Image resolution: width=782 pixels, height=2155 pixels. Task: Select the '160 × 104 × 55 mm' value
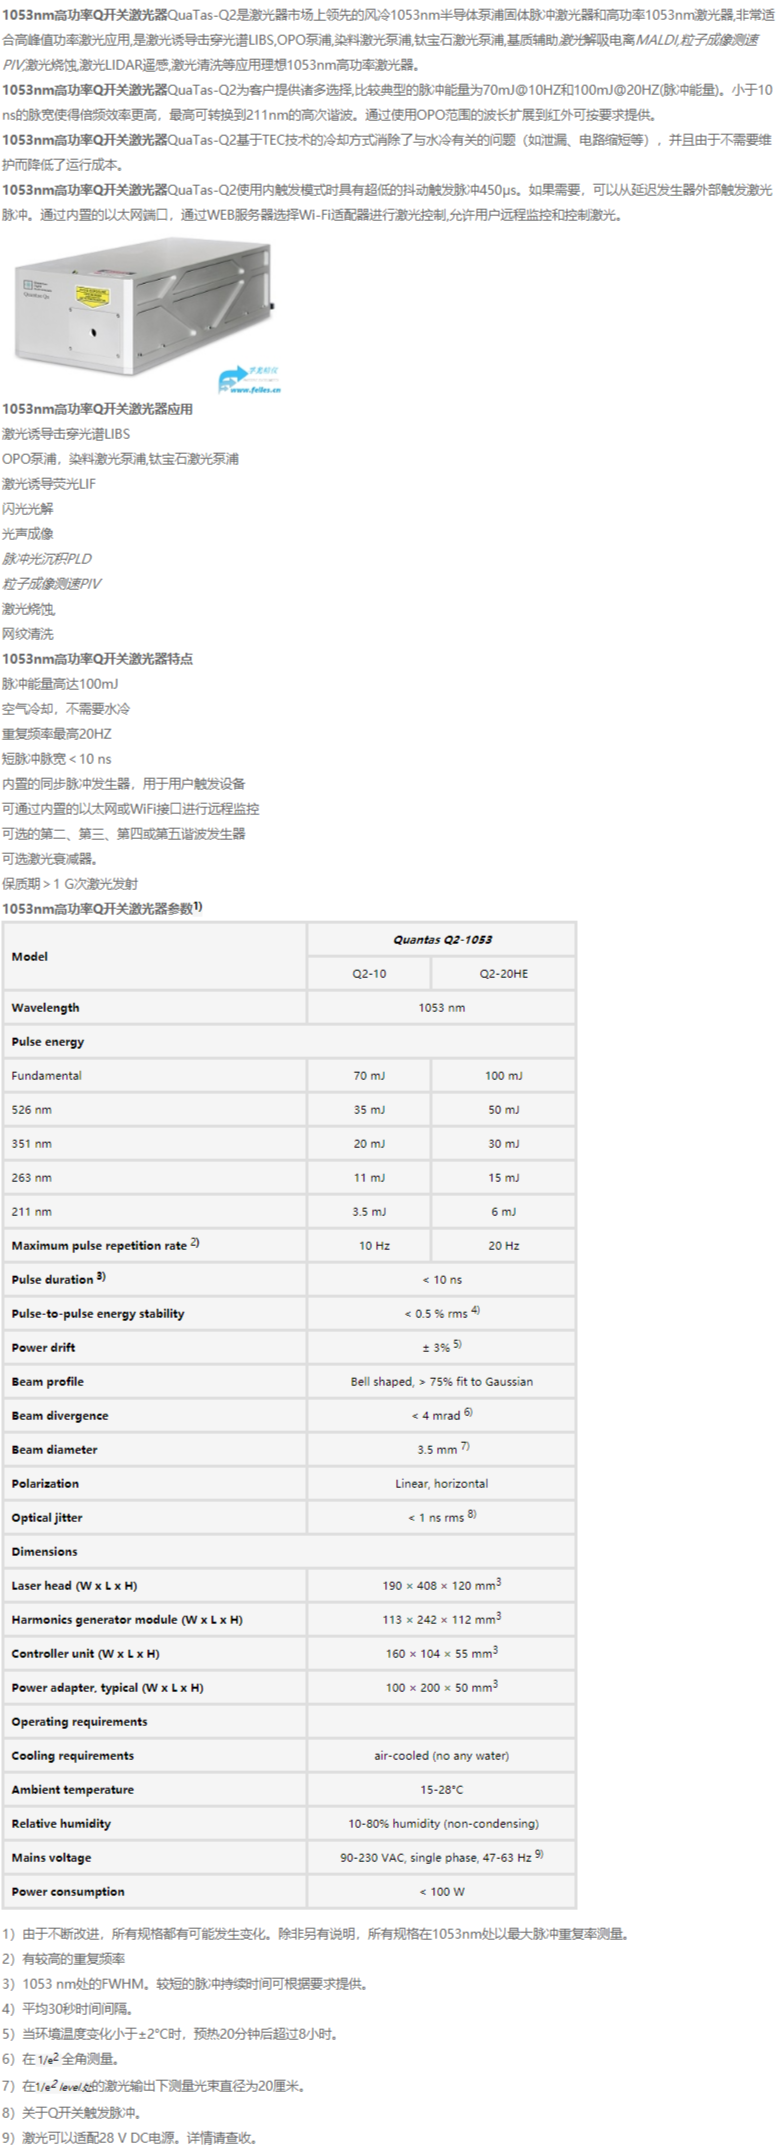pos(441,1653)
